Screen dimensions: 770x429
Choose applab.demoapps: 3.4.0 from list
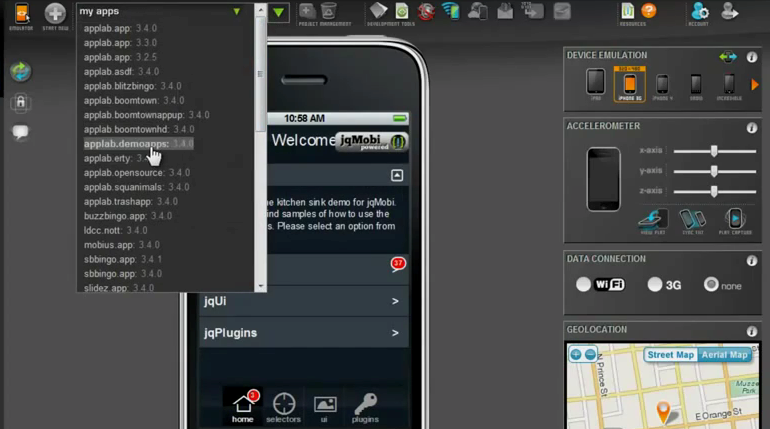[138, 144]
